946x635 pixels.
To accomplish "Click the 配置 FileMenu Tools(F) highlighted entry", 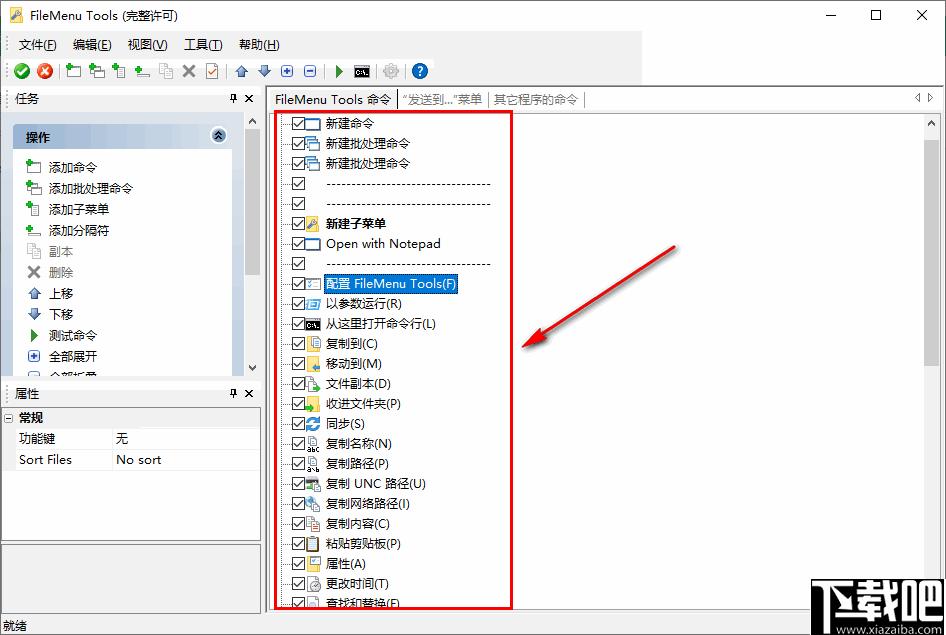I will (390, 283).
